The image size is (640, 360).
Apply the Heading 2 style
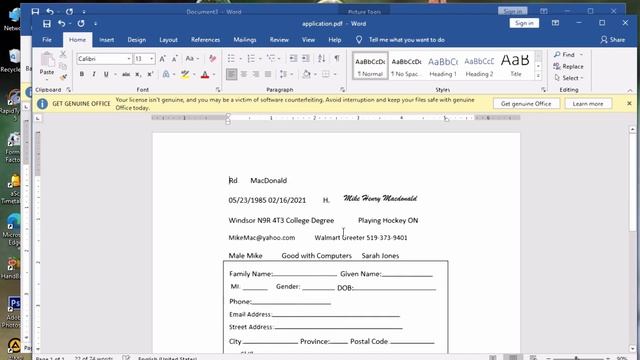[479, 66]
